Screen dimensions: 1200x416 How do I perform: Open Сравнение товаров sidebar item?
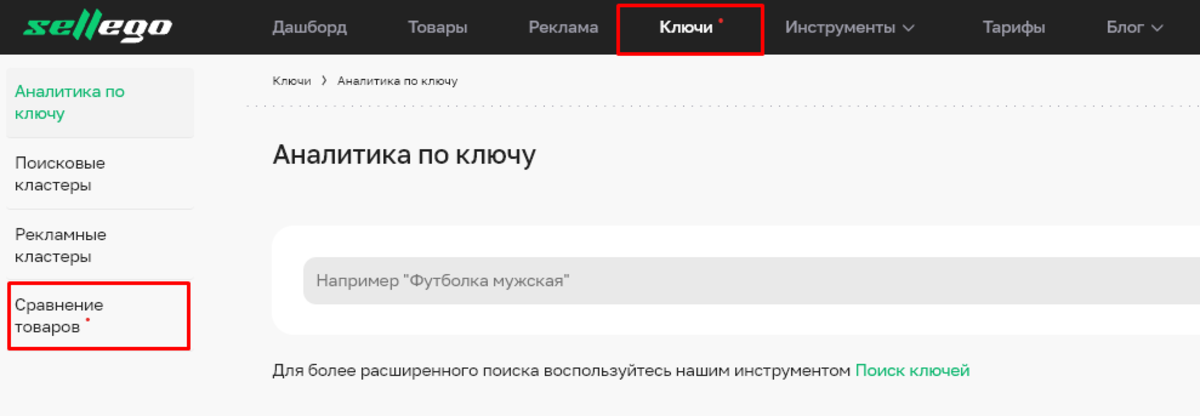(x=98, y=316)
